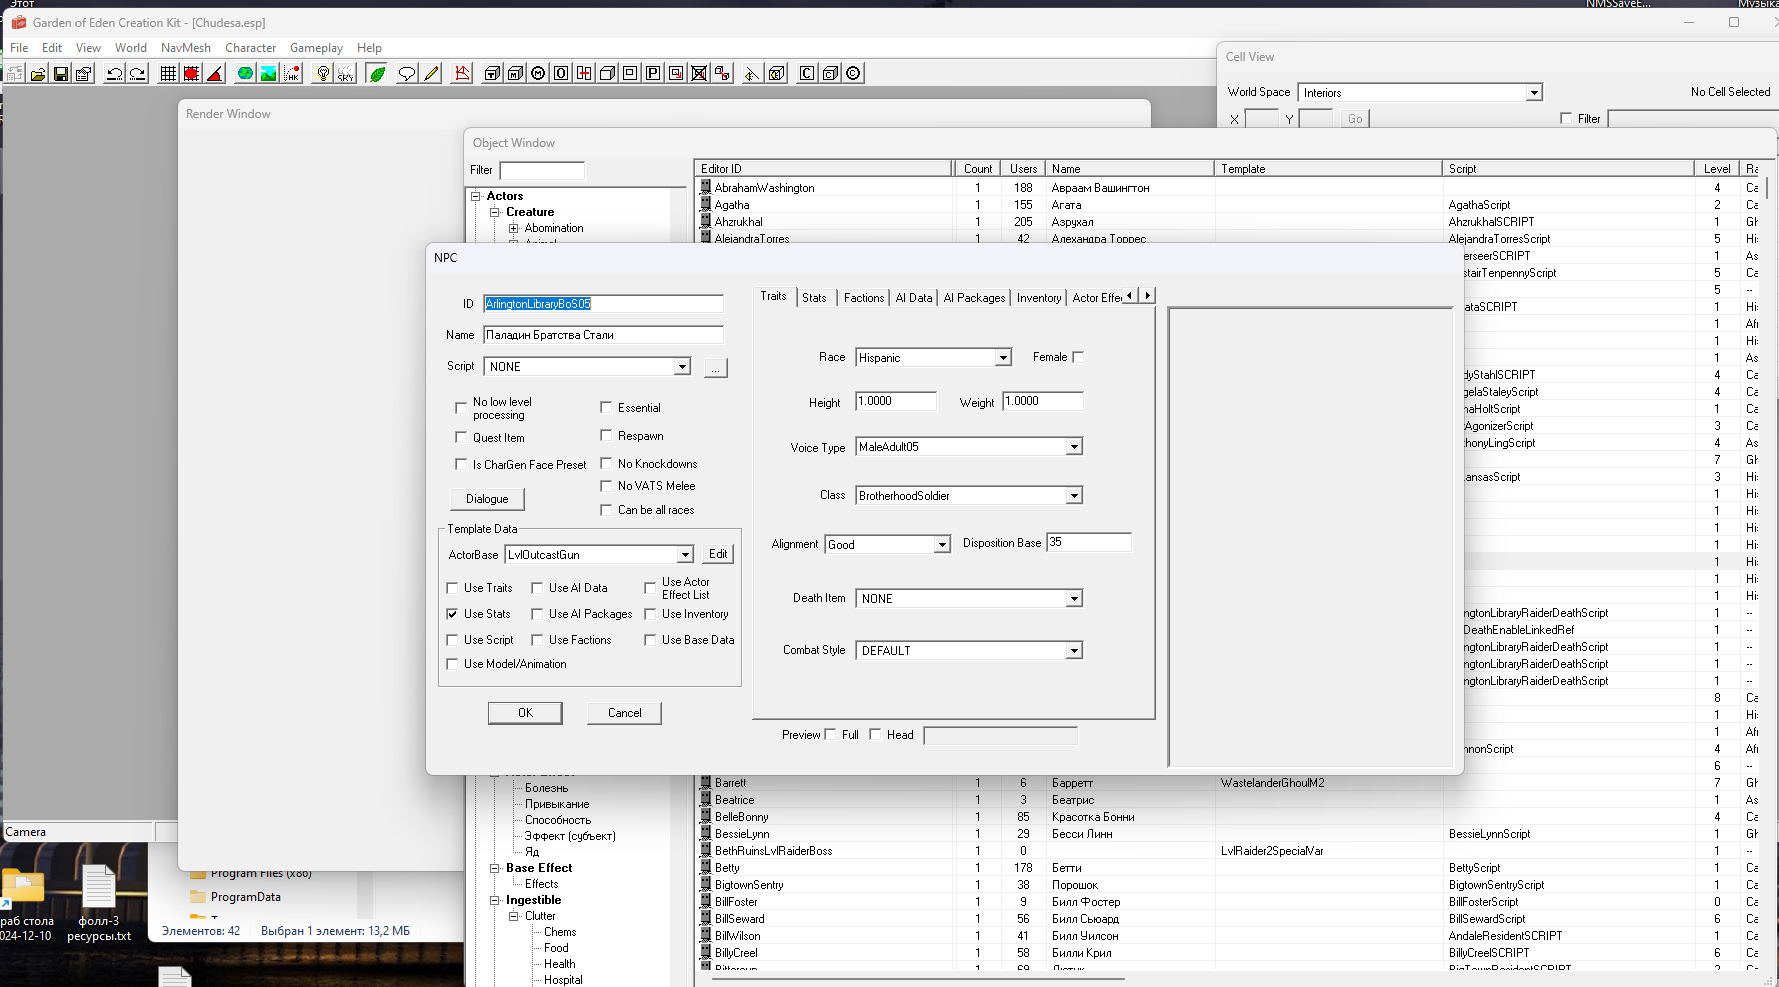Check the Use Inventory template option

[650, 614]
